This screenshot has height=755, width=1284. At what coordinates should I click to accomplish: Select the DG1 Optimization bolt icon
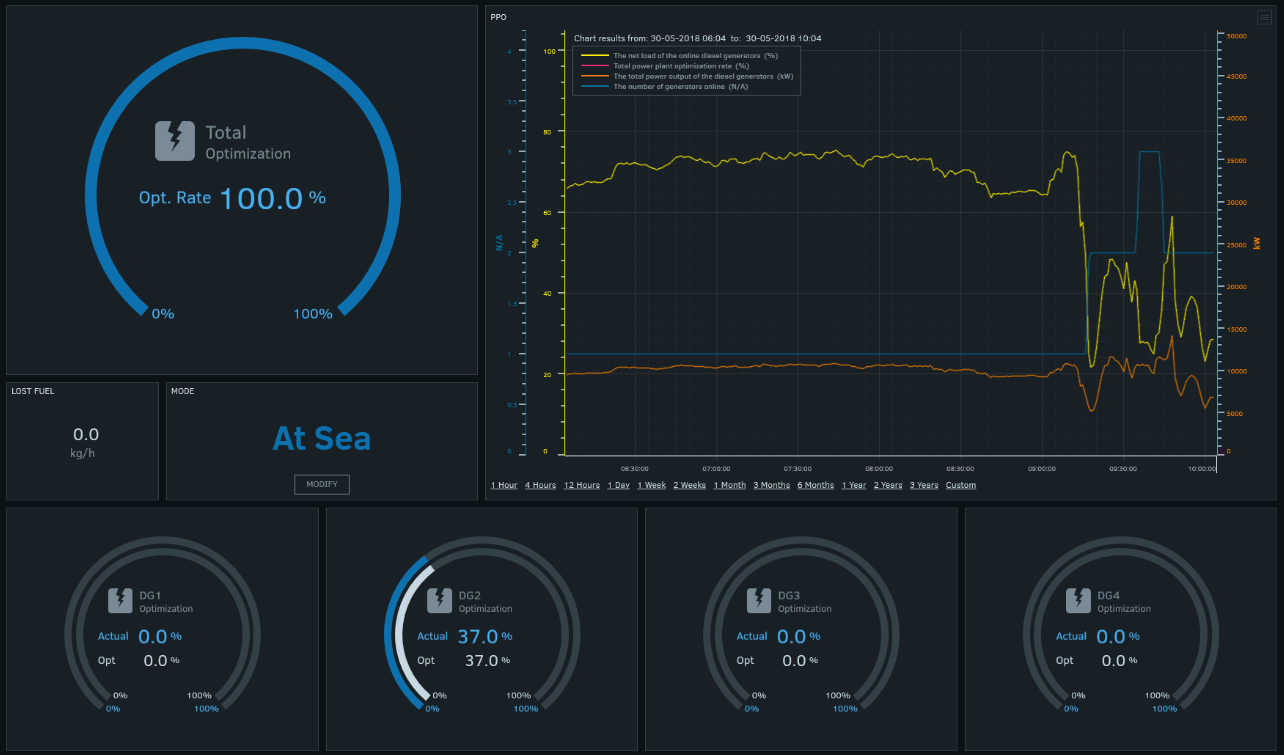[119, 600]
